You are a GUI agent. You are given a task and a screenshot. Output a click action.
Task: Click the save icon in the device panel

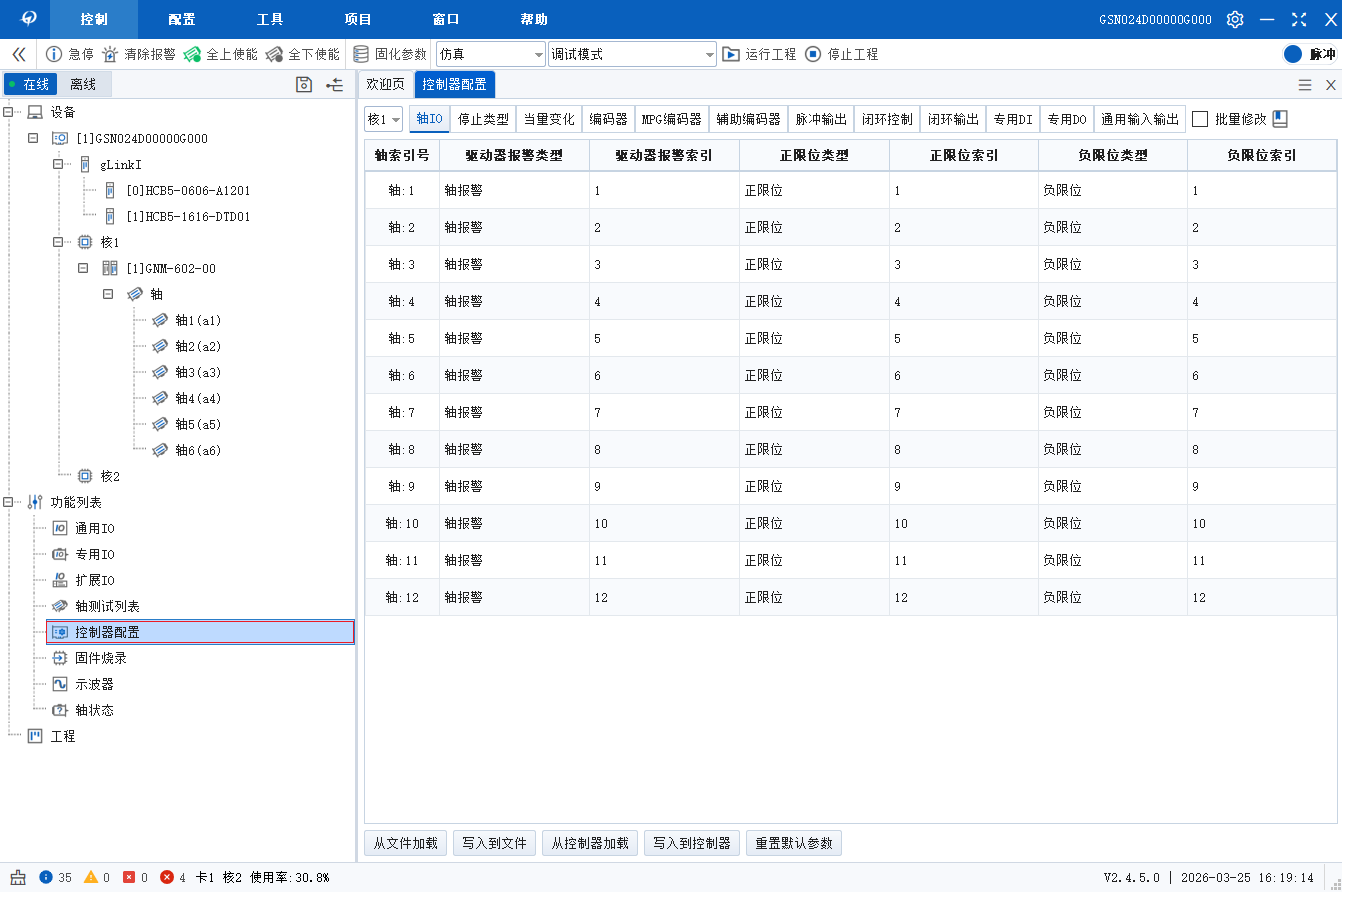pos(304,85)
